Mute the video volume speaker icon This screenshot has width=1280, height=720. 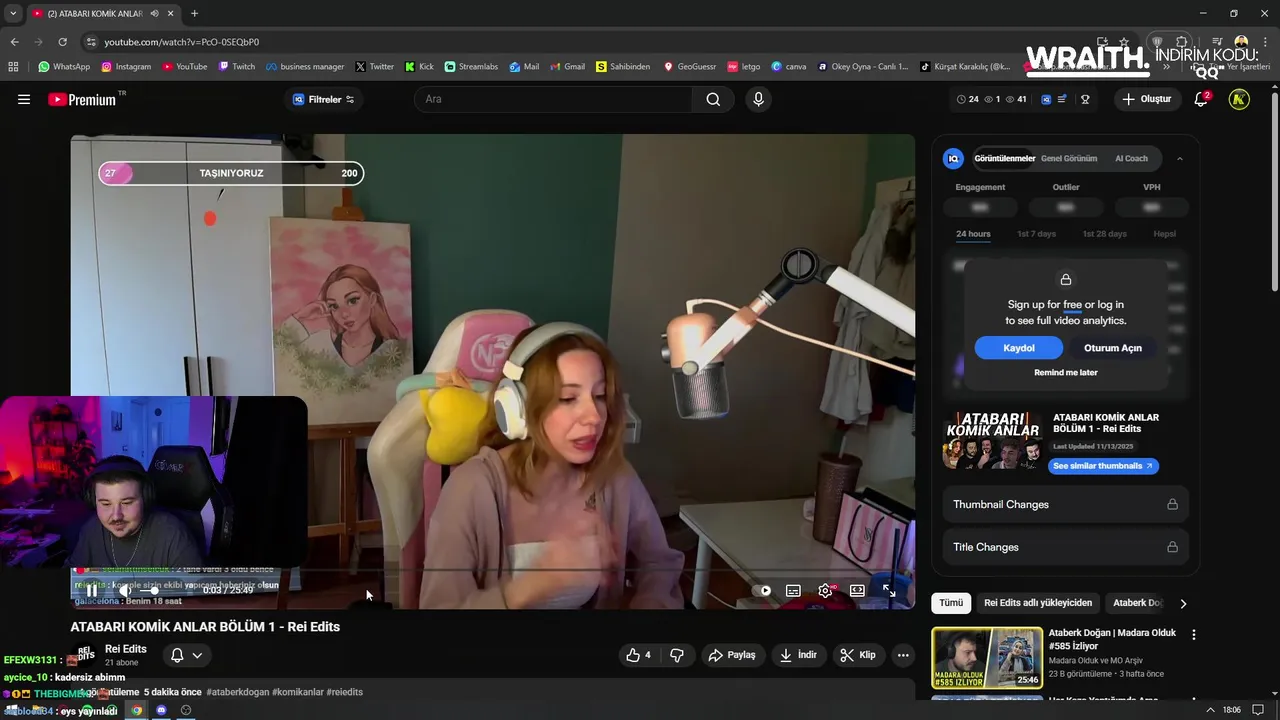pos(125,590)
